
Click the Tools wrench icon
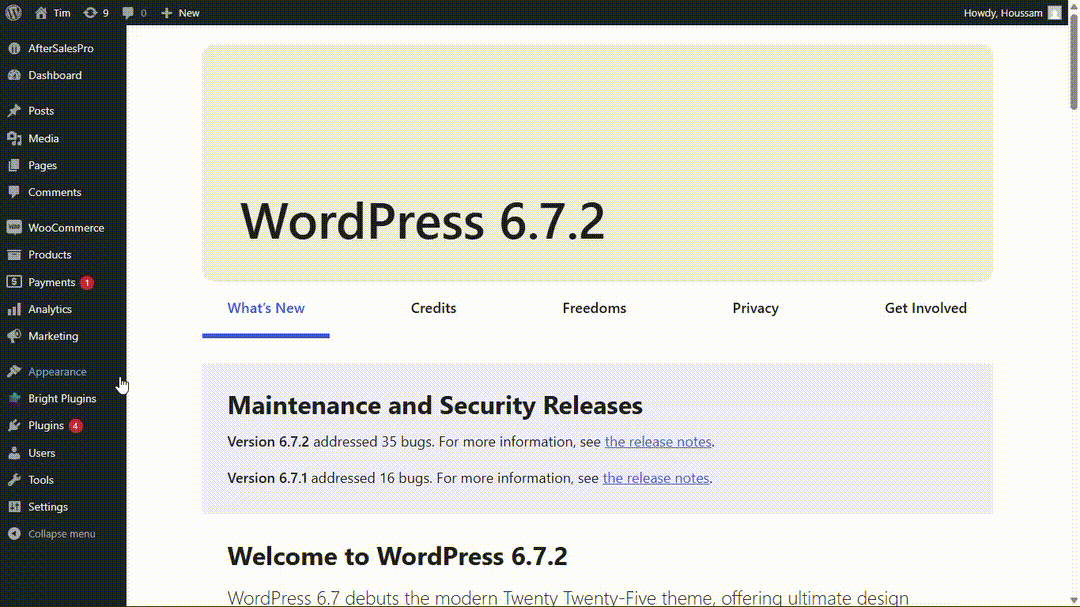pyautogui.click(x=14, y=480)
